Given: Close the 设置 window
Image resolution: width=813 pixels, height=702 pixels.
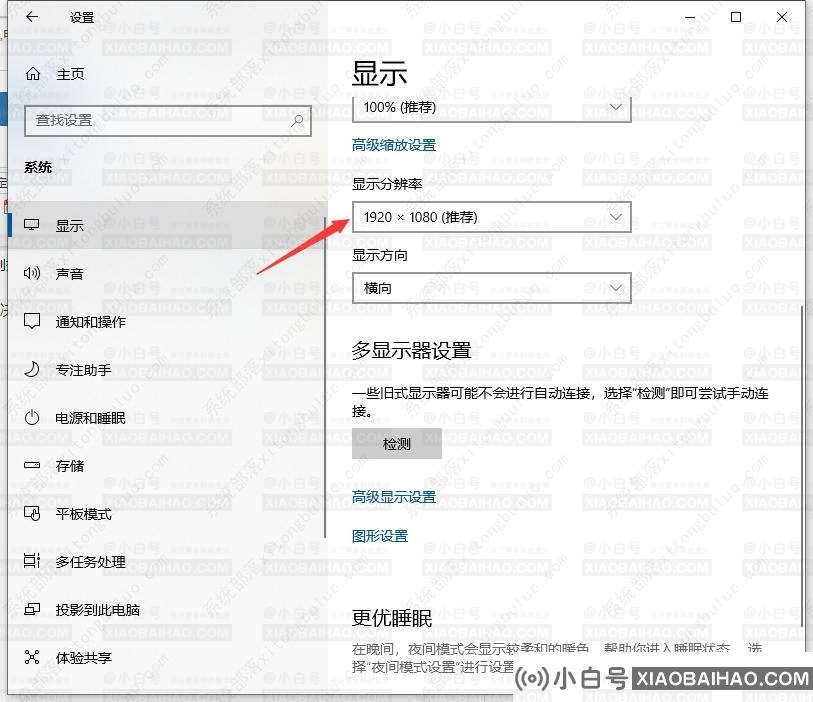Looking at the screenshot, I should [782, 17].
